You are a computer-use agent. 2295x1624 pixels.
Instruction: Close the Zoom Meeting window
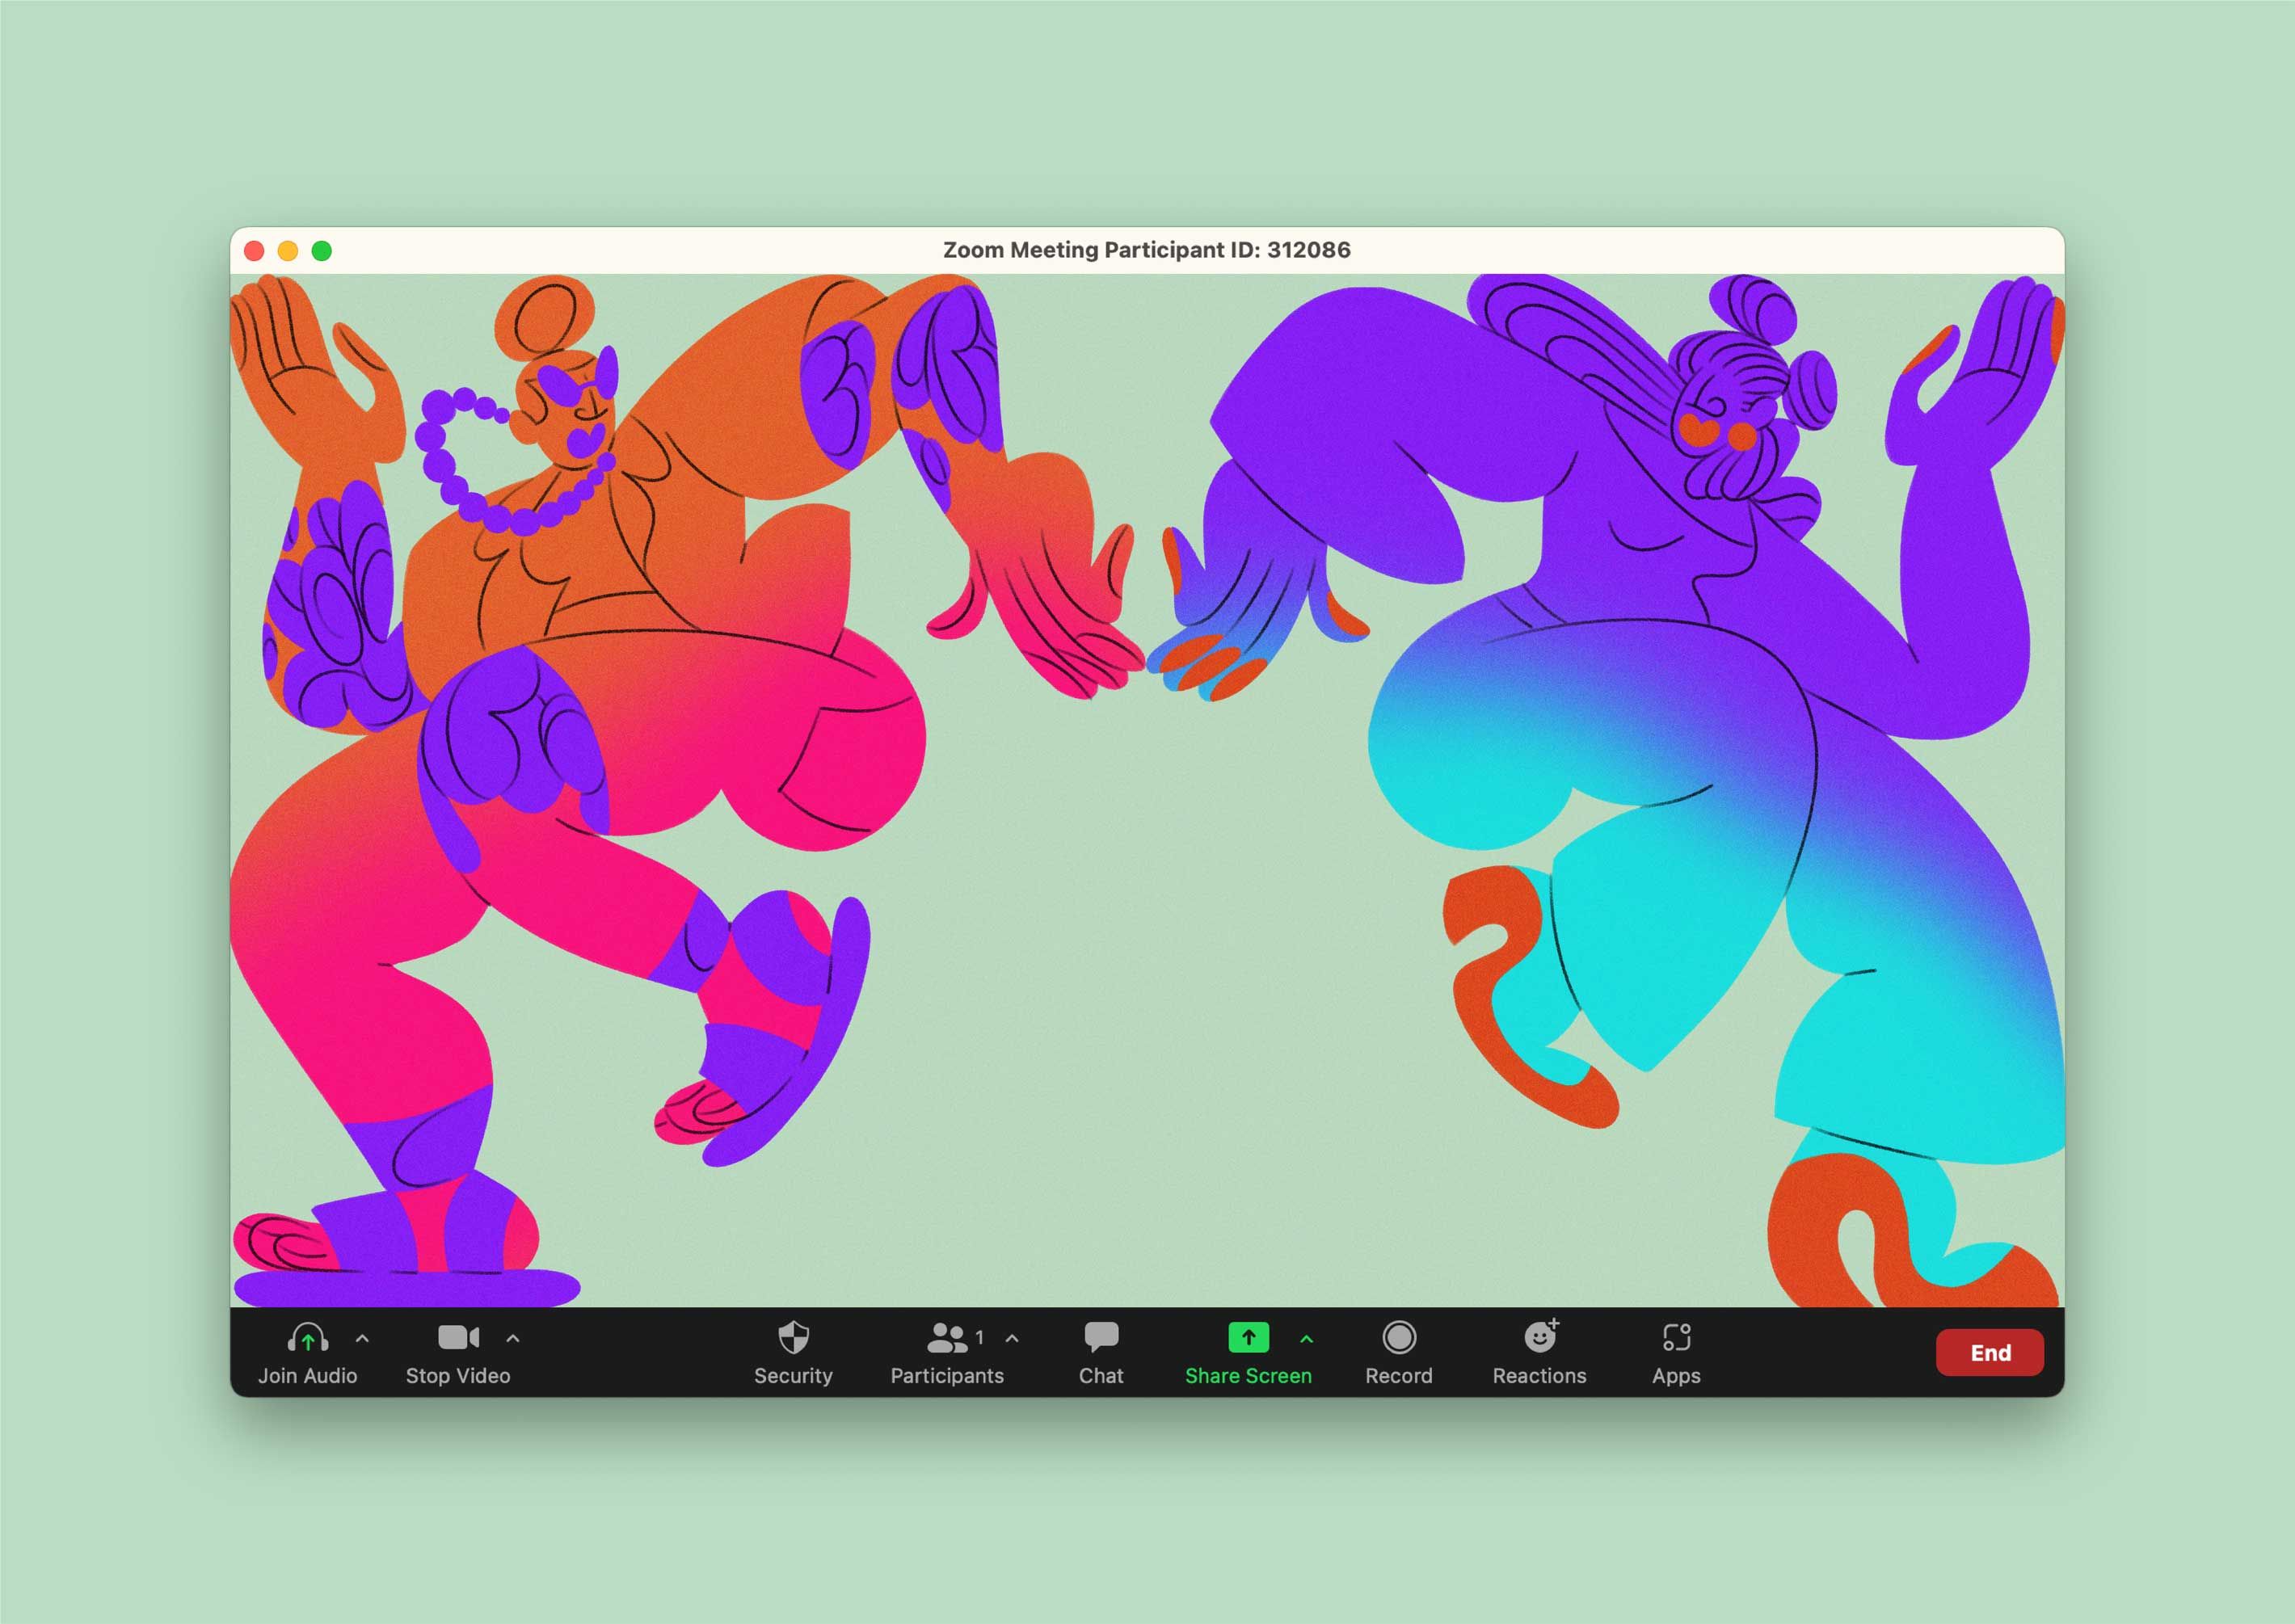click(254, 251)
